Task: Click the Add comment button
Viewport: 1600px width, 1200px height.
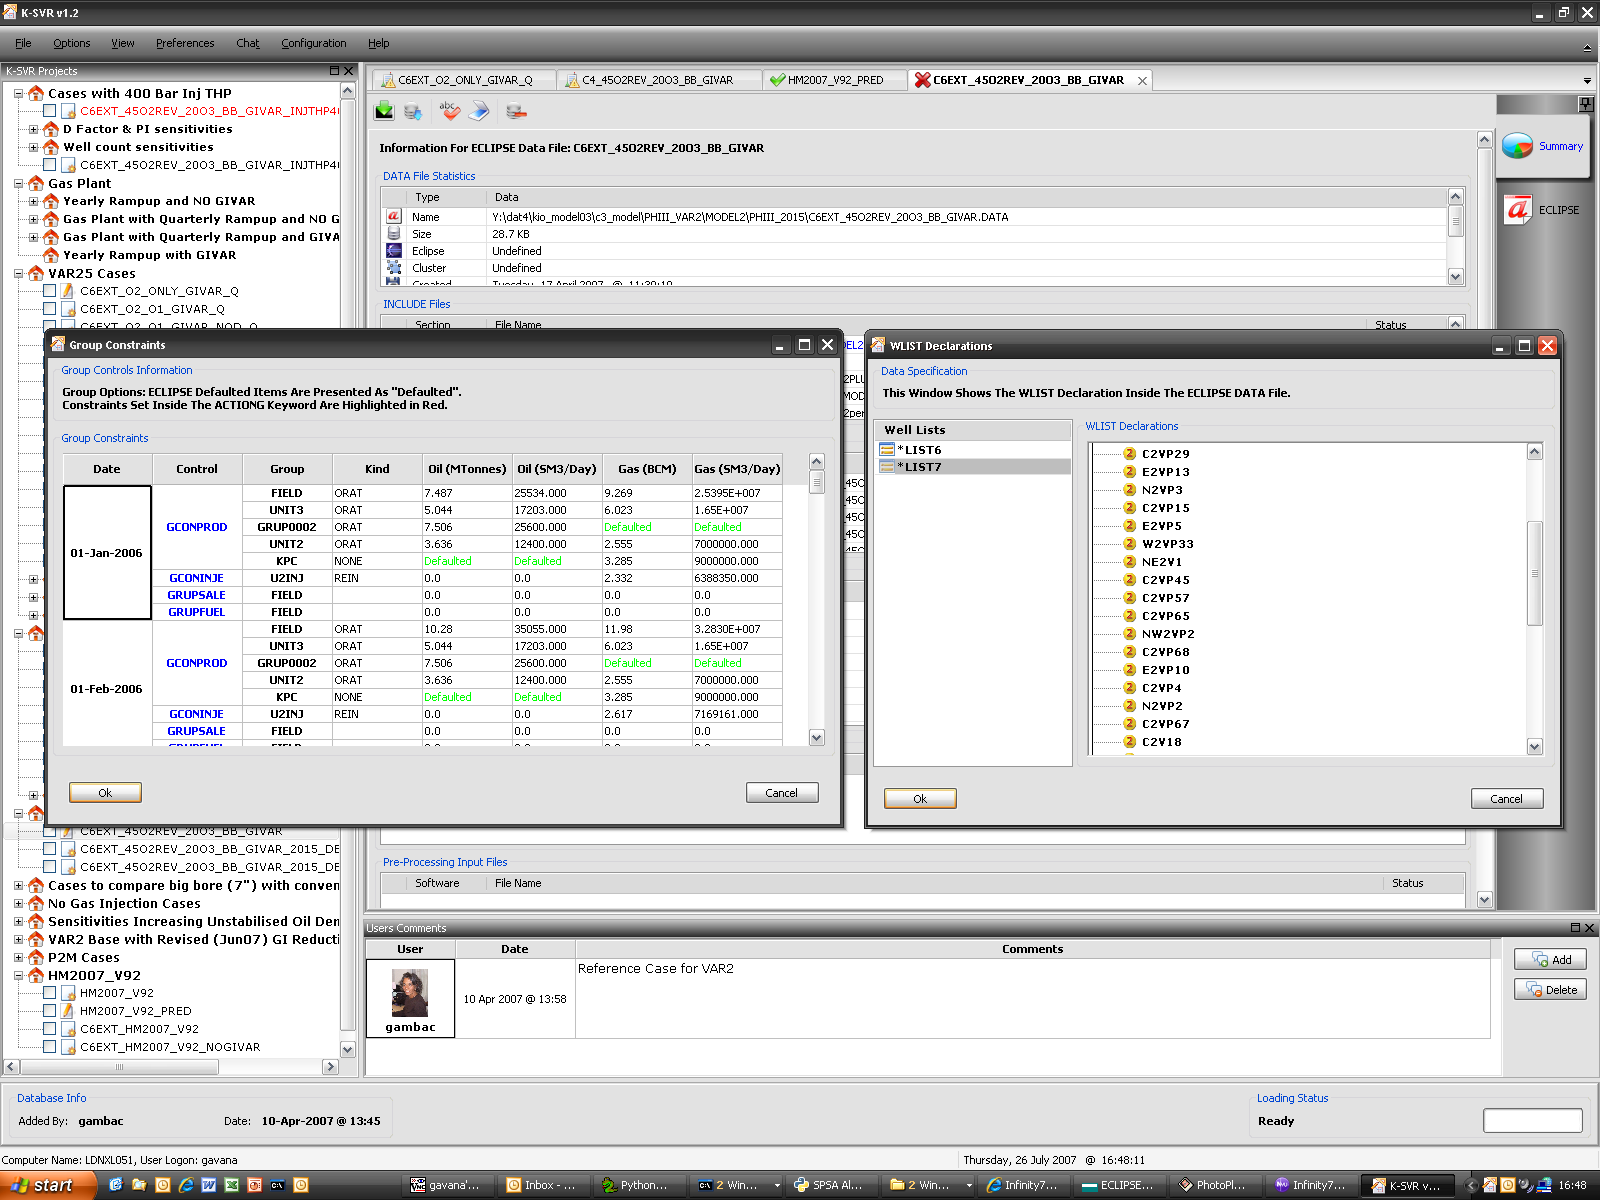Action: [x=1550, y=959]
